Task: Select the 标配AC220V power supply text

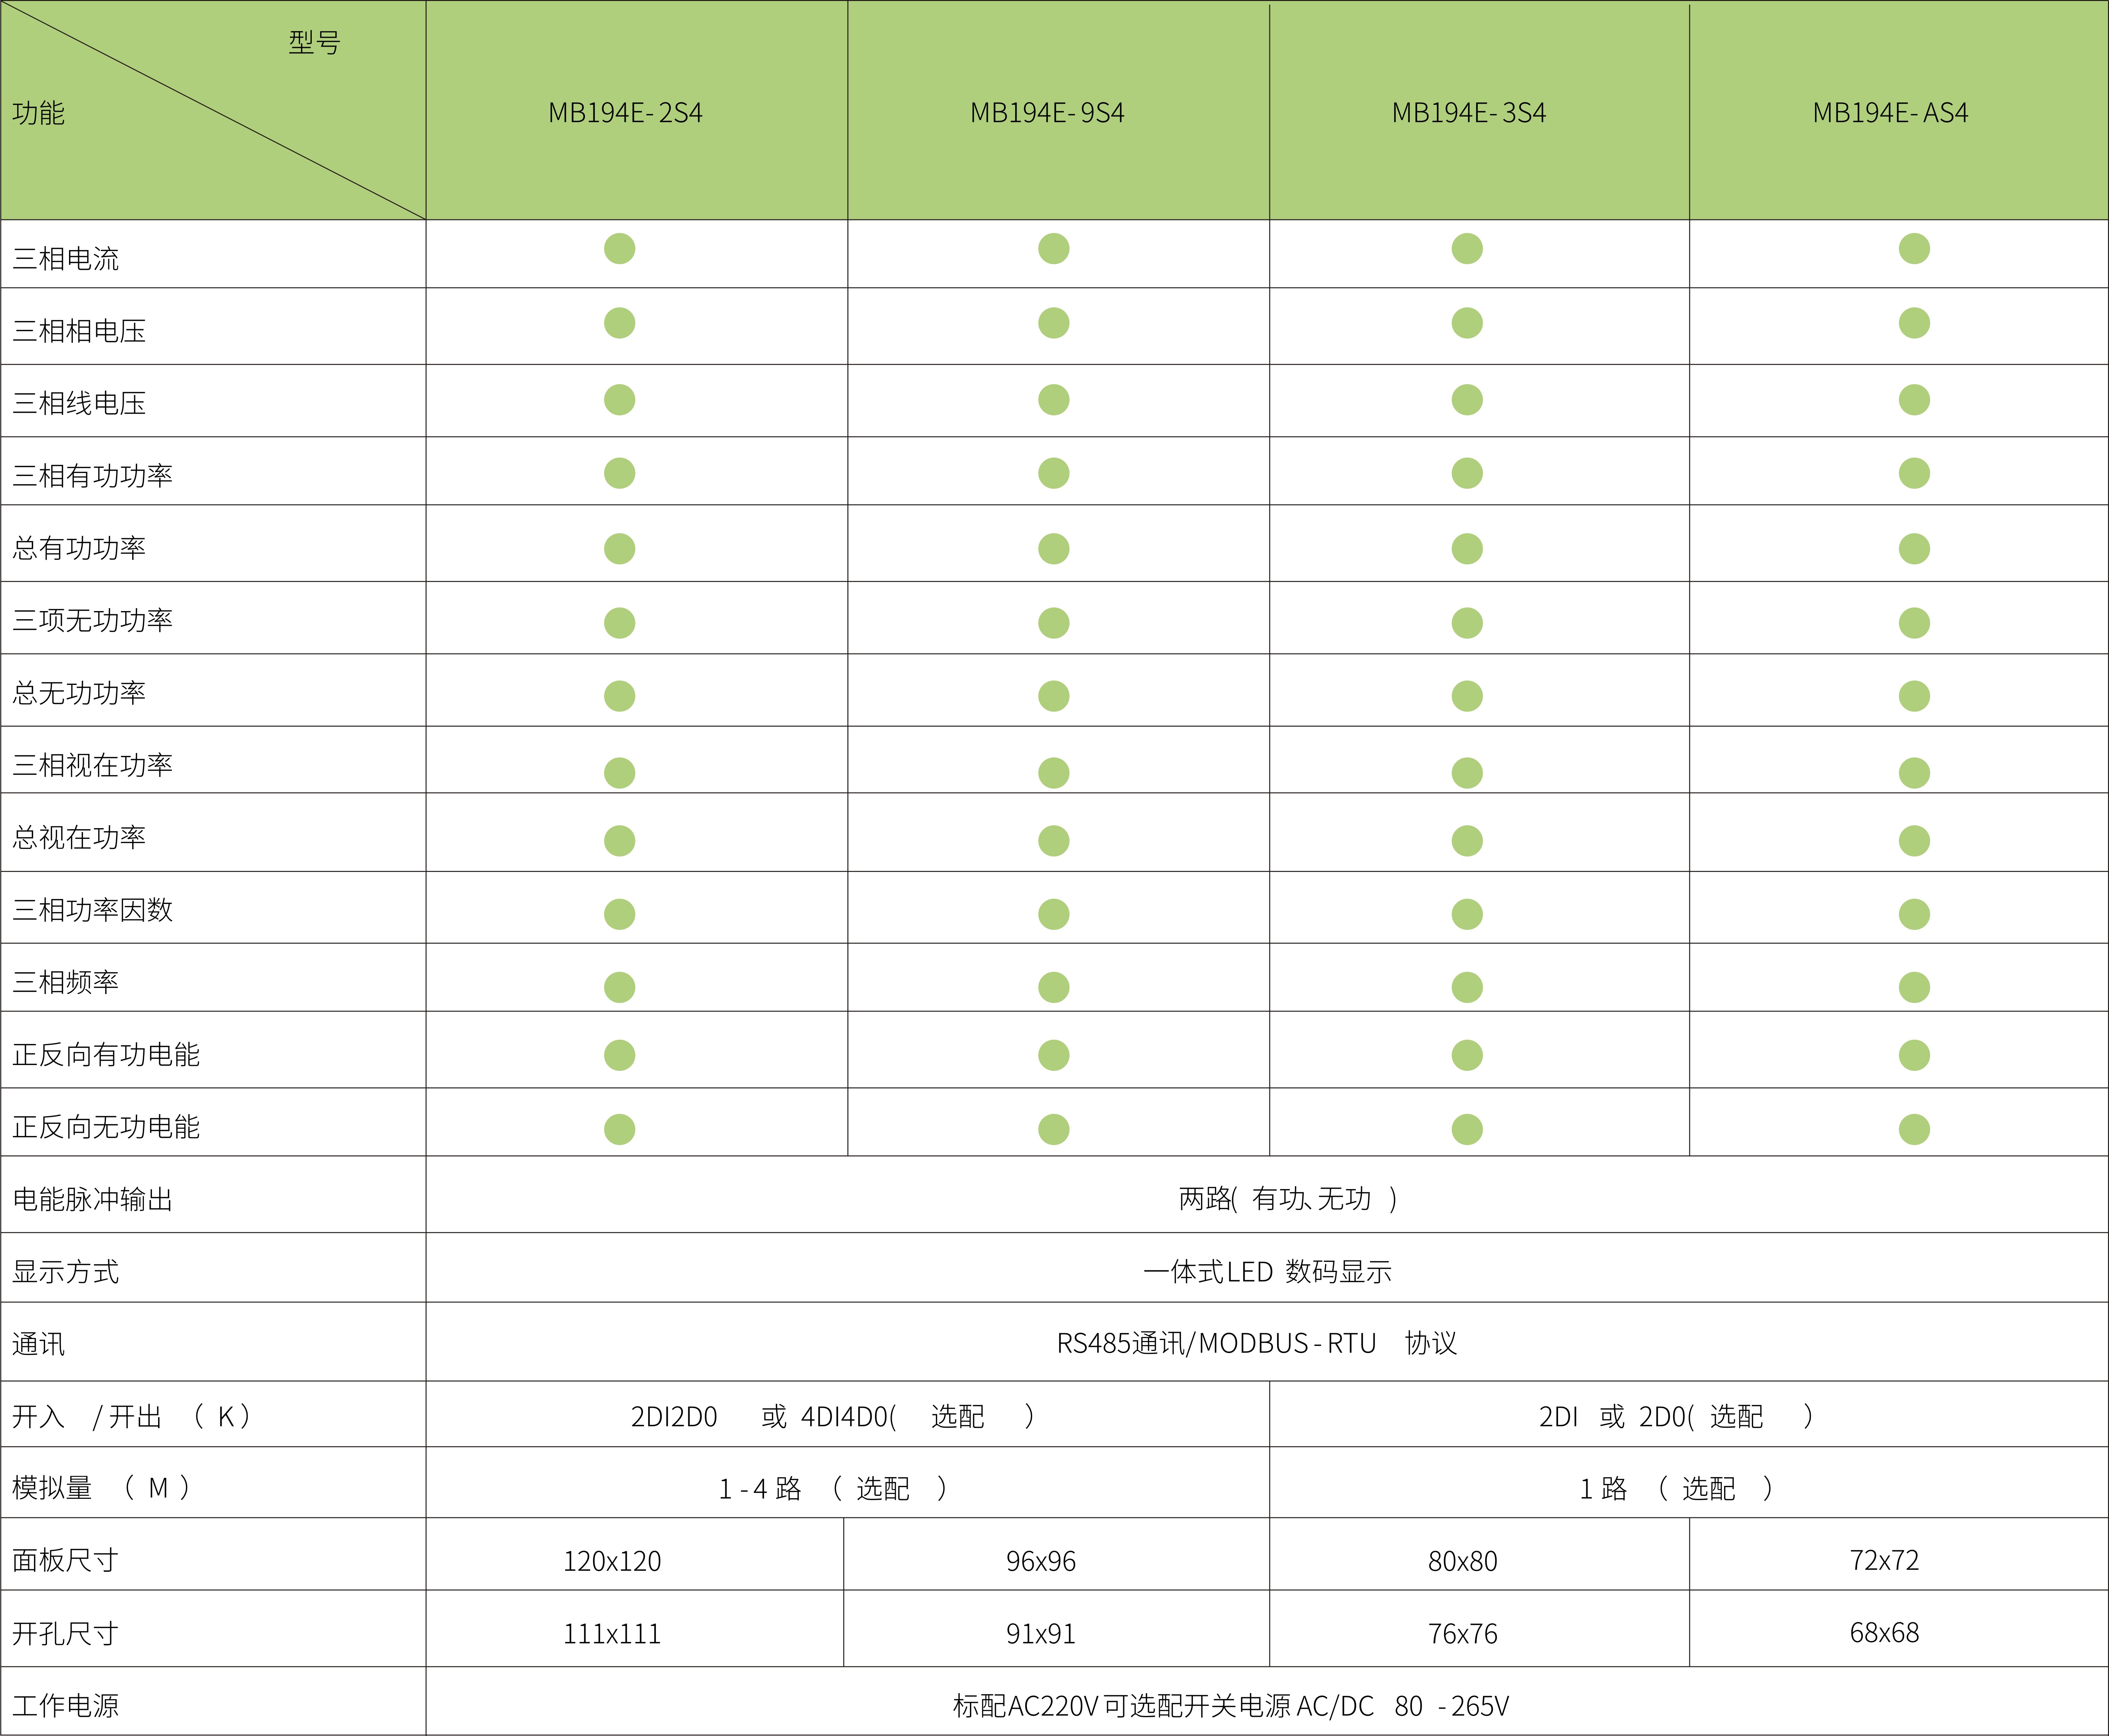Action: click(1231, 1706)
